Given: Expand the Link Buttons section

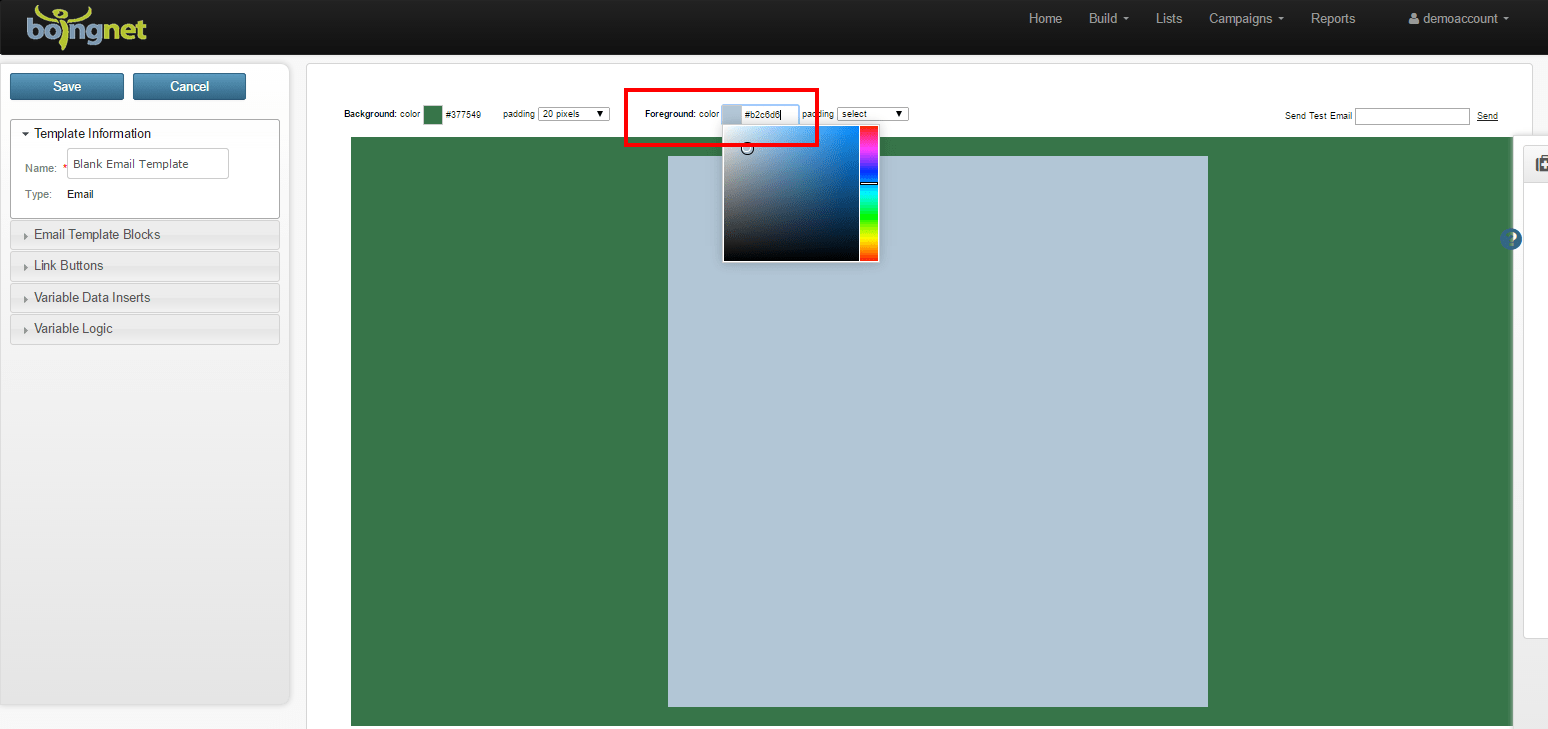Looking at the screenshot, I should tap(69, 265).
